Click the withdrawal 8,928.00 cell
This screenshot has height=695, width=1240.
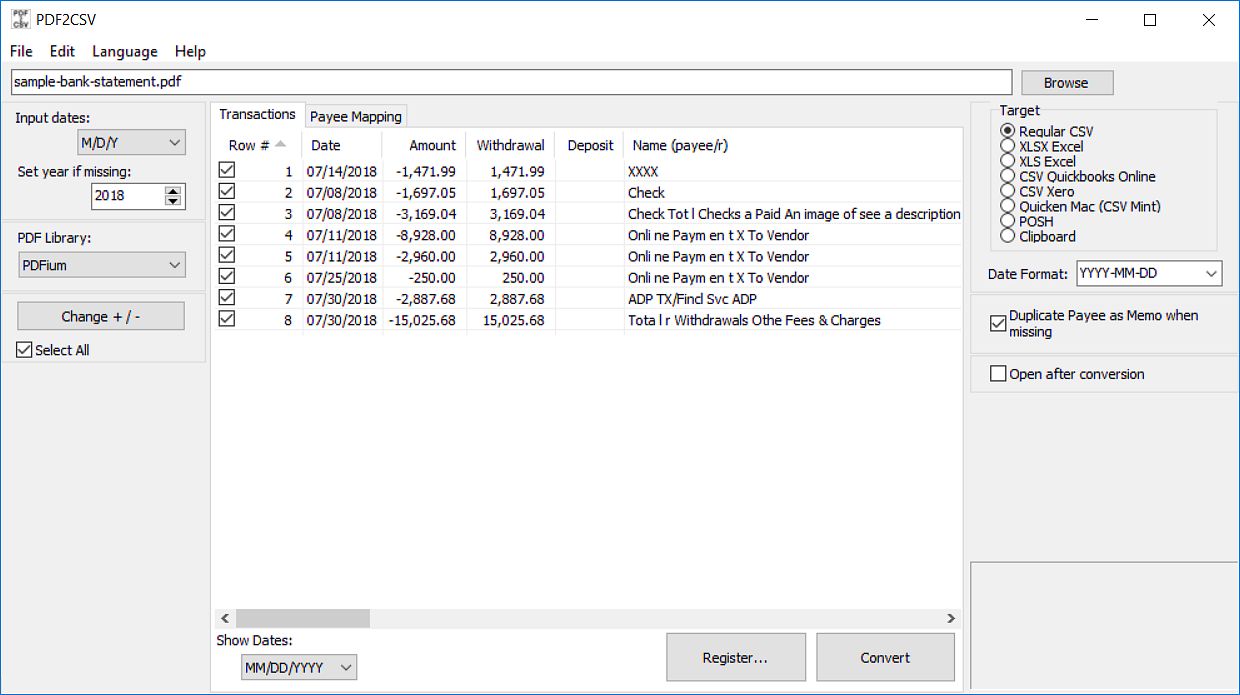click(x=510, y=235)
